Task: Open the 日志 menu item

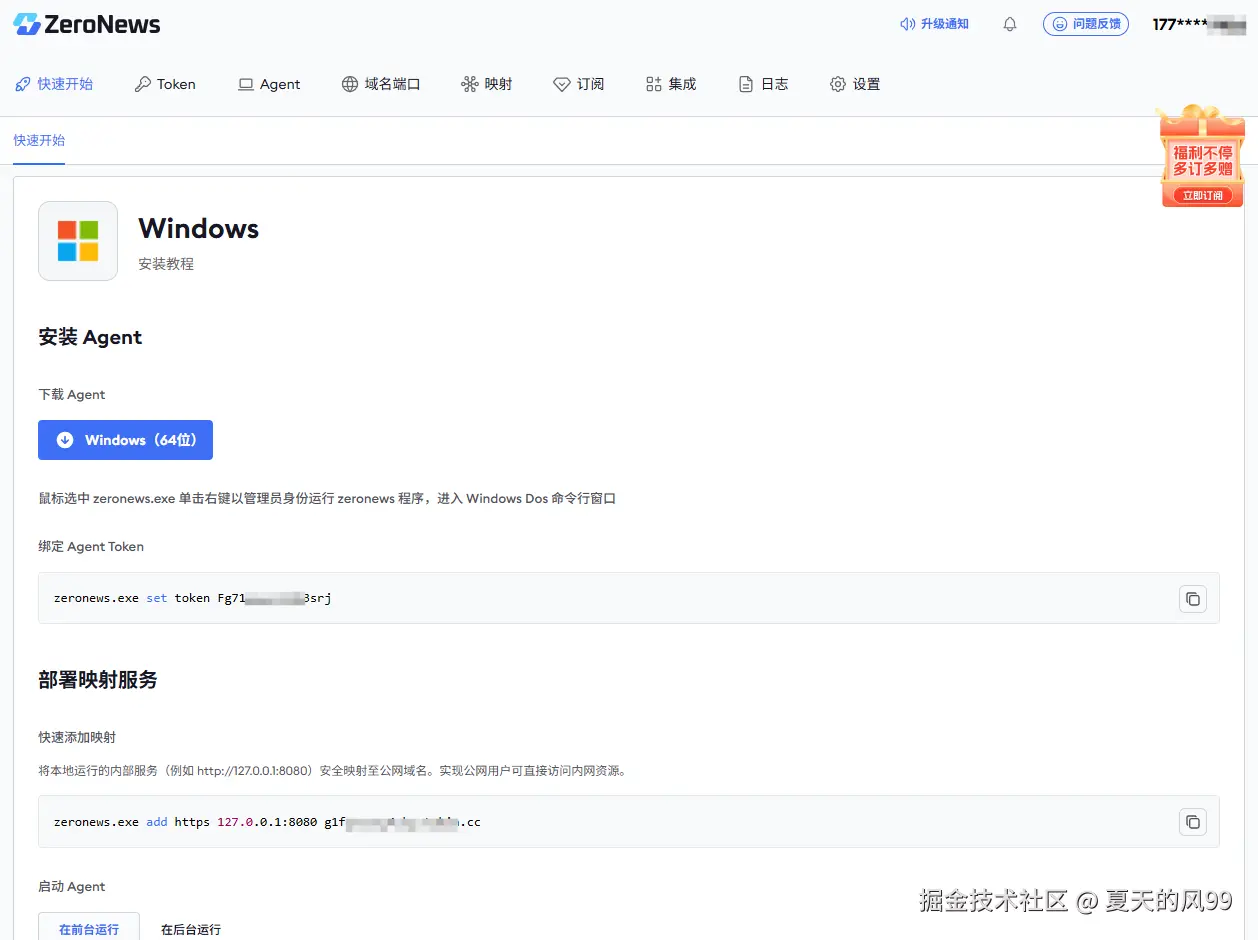Action: tap(763, 84)
